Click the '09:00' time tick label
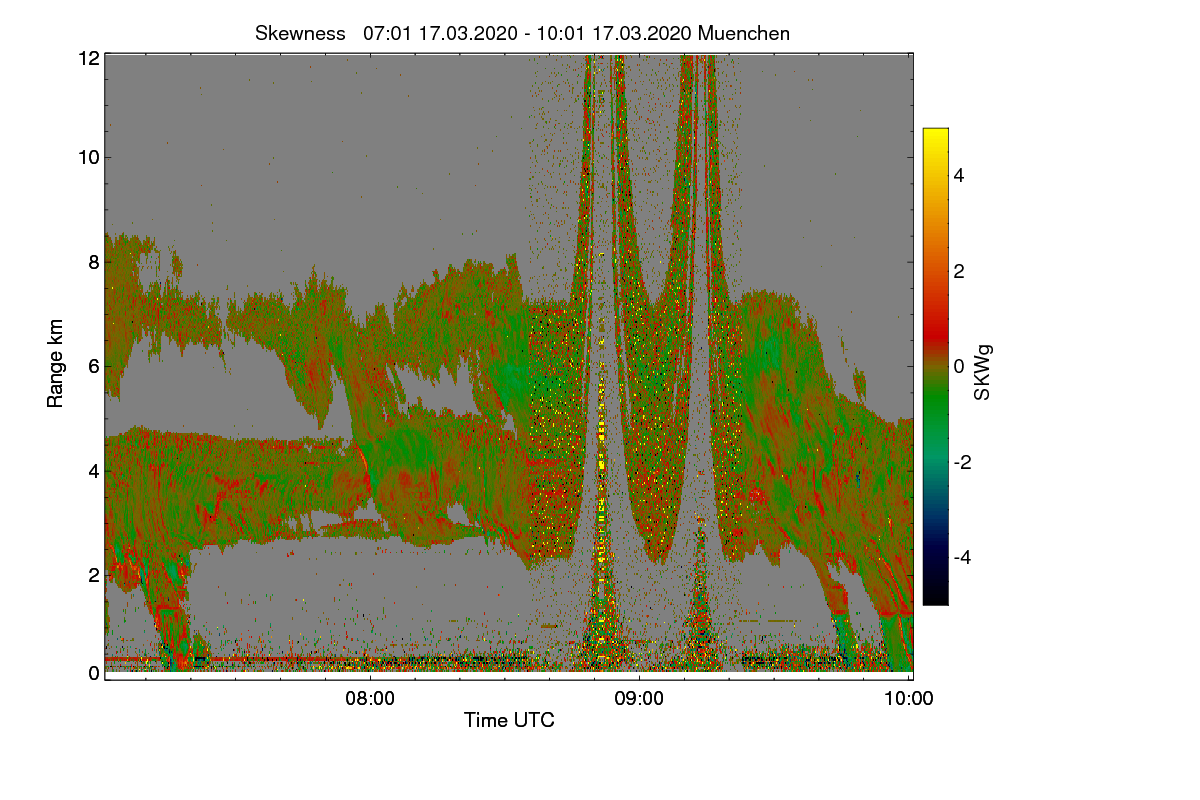This screenshot has width=1200, height=800. pyautogui.click(x=639, y=699)
